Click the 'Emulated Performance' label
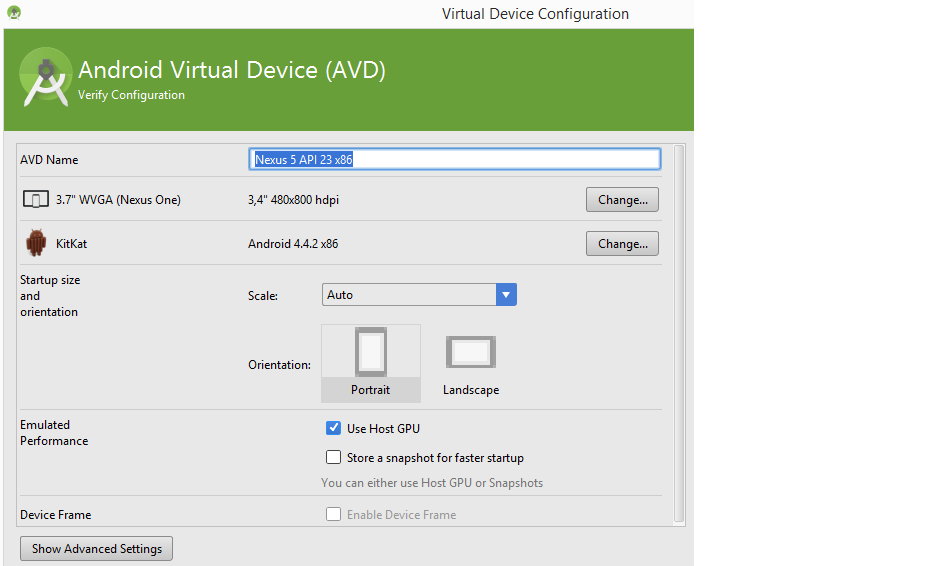This screenshot has height=566, width=929. (54, 433)
